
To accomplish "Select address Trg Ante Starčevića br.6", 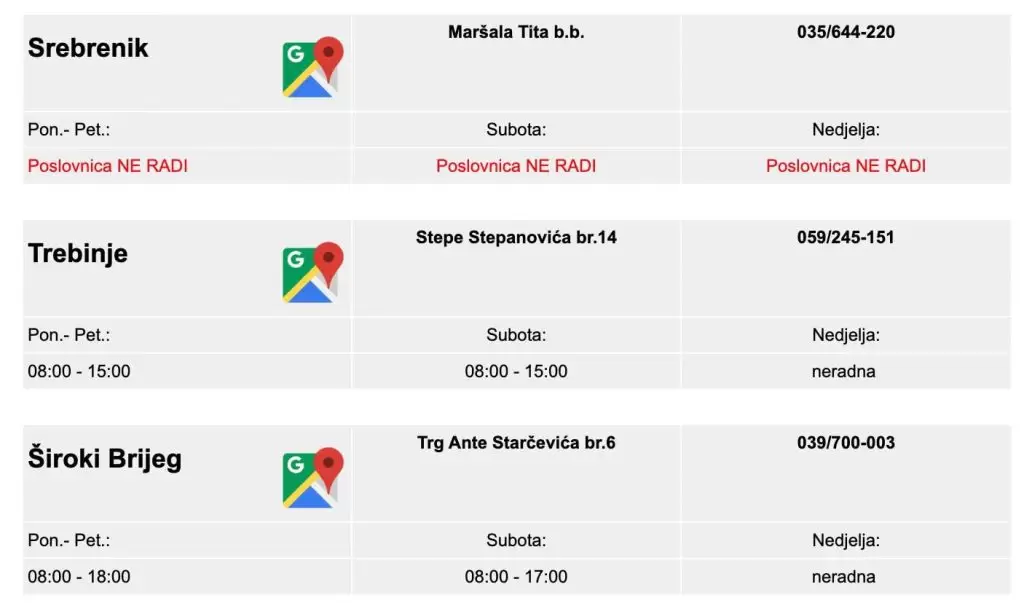I will click(516, 442).
